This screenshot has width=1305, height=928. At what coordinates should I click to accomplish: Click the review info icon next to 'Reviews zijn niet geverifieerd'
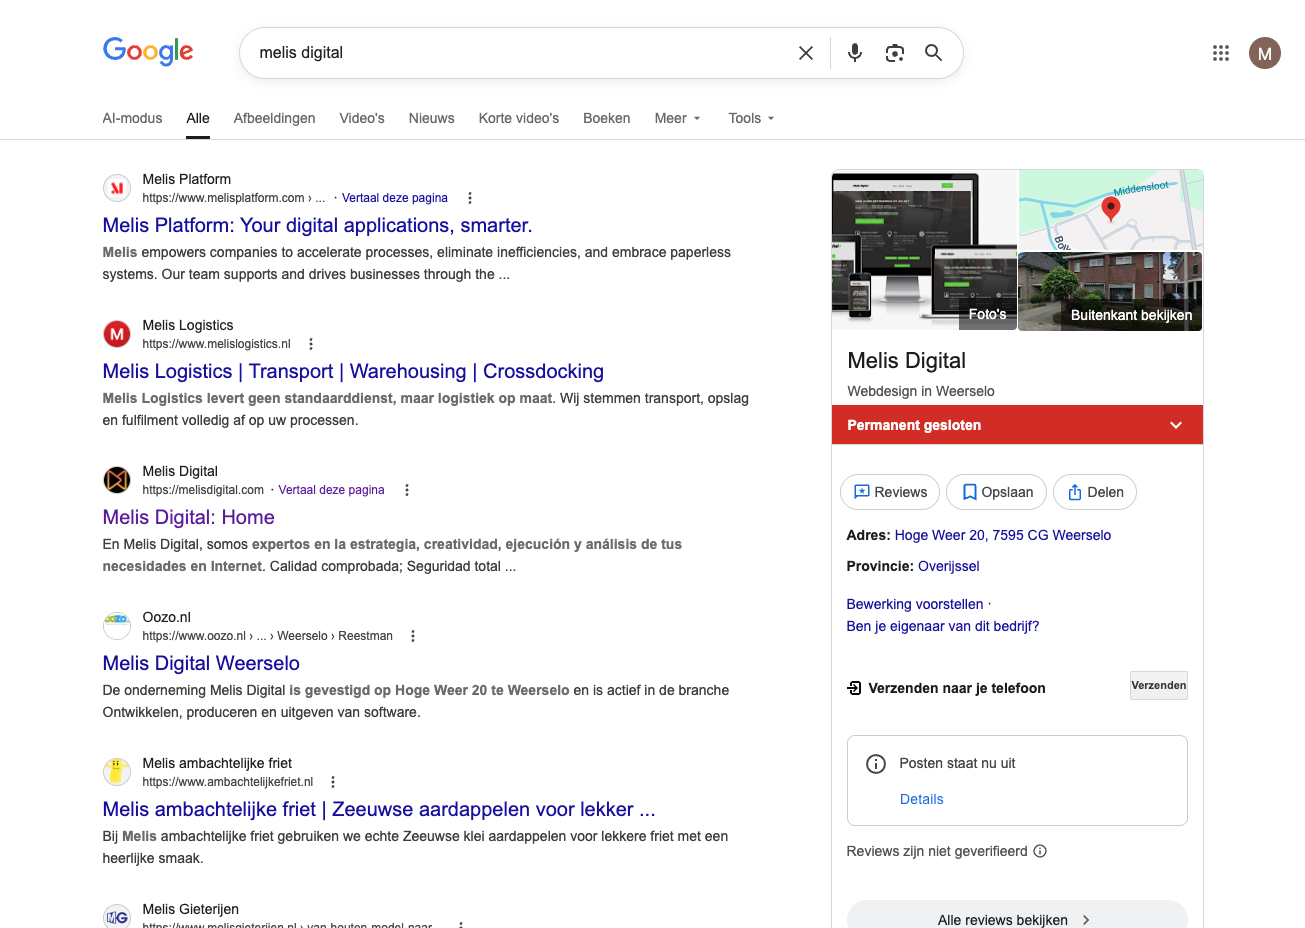[1040, 851]
